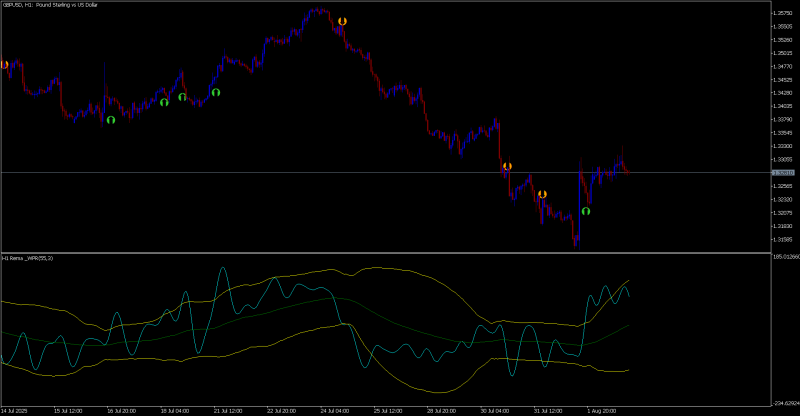Click the highlighted current price tag on the scale

click(x=783, y=173)
